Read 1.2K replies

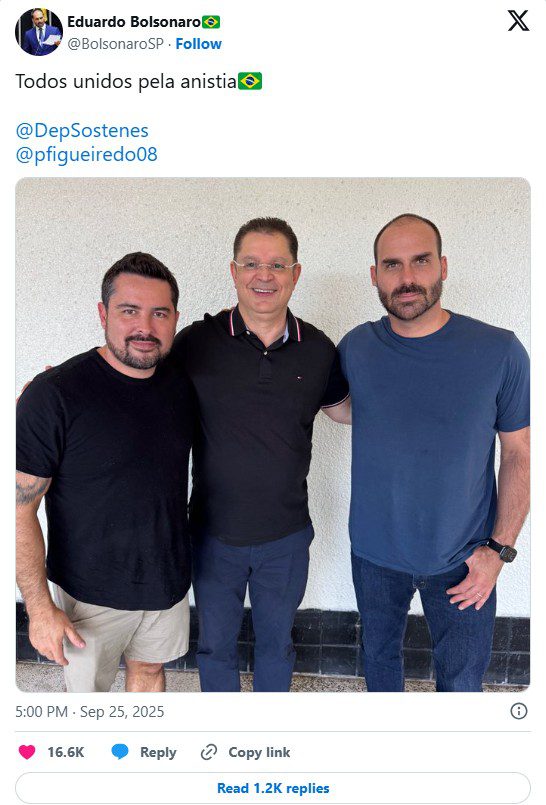tap(273, 788)
